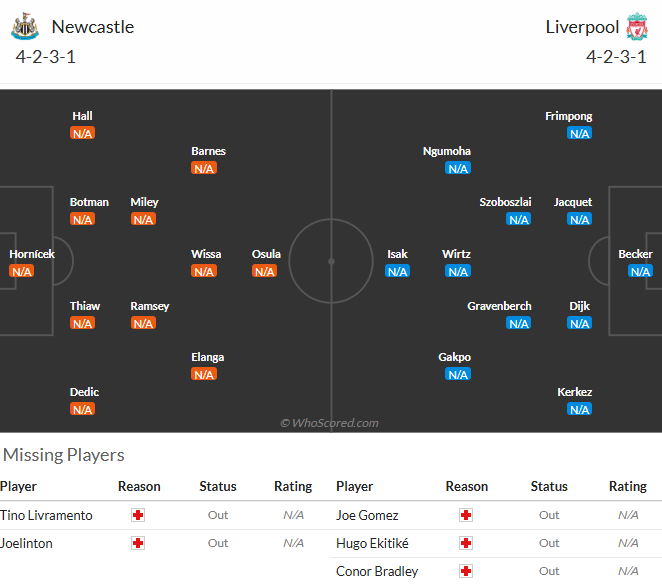662x586 pixels.
Task: Click Tino Livramento's red injury cross icon
Action: coord(138,515)
